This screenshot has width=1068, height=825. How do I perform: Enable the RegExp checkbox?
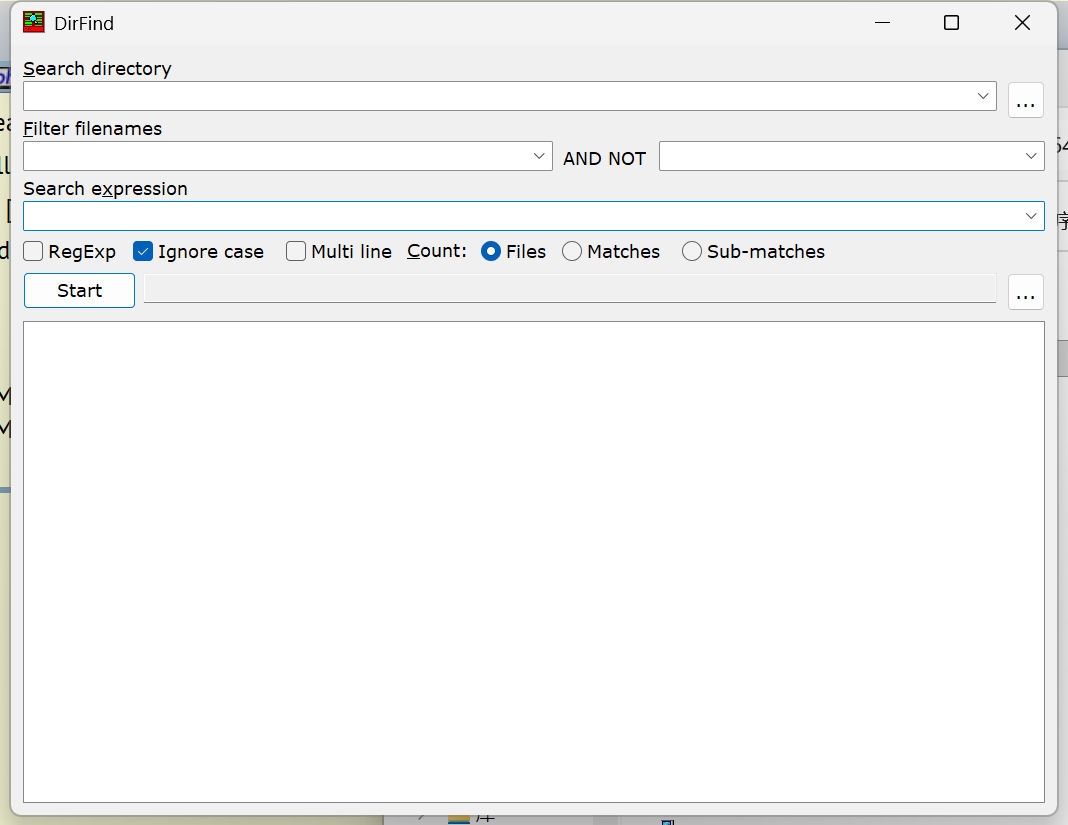pos(32,251)
